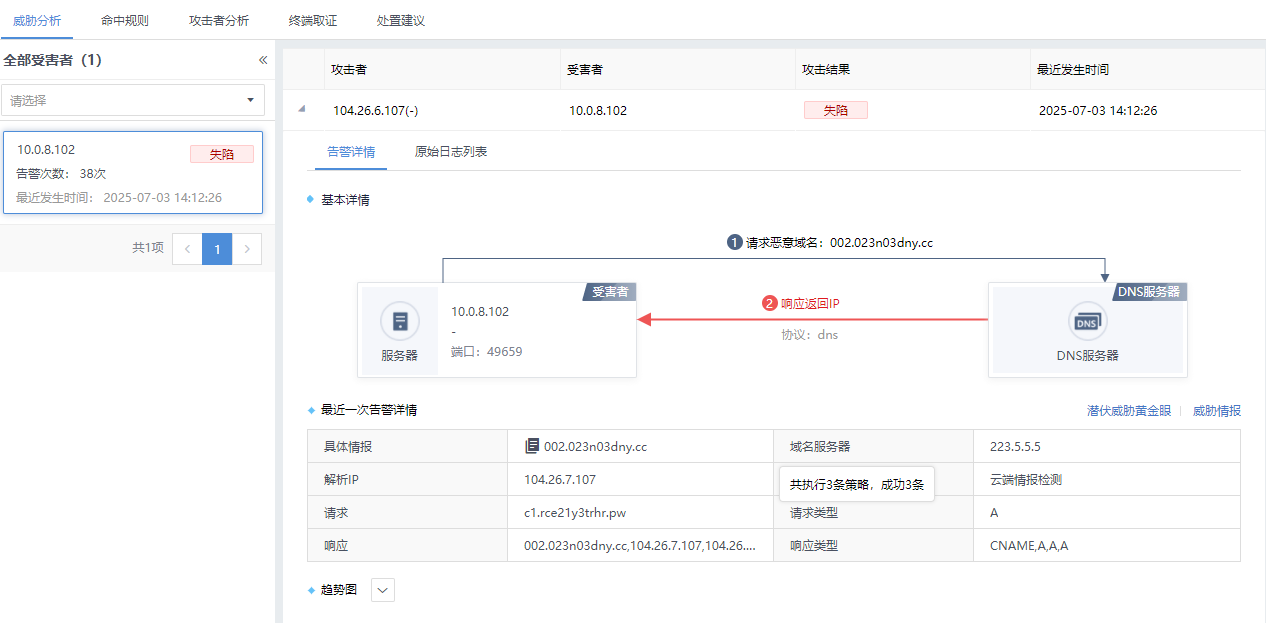Open the 潜伏威胁黄金眼 link
1266x623 pixels.
(x=1129, y=410)
